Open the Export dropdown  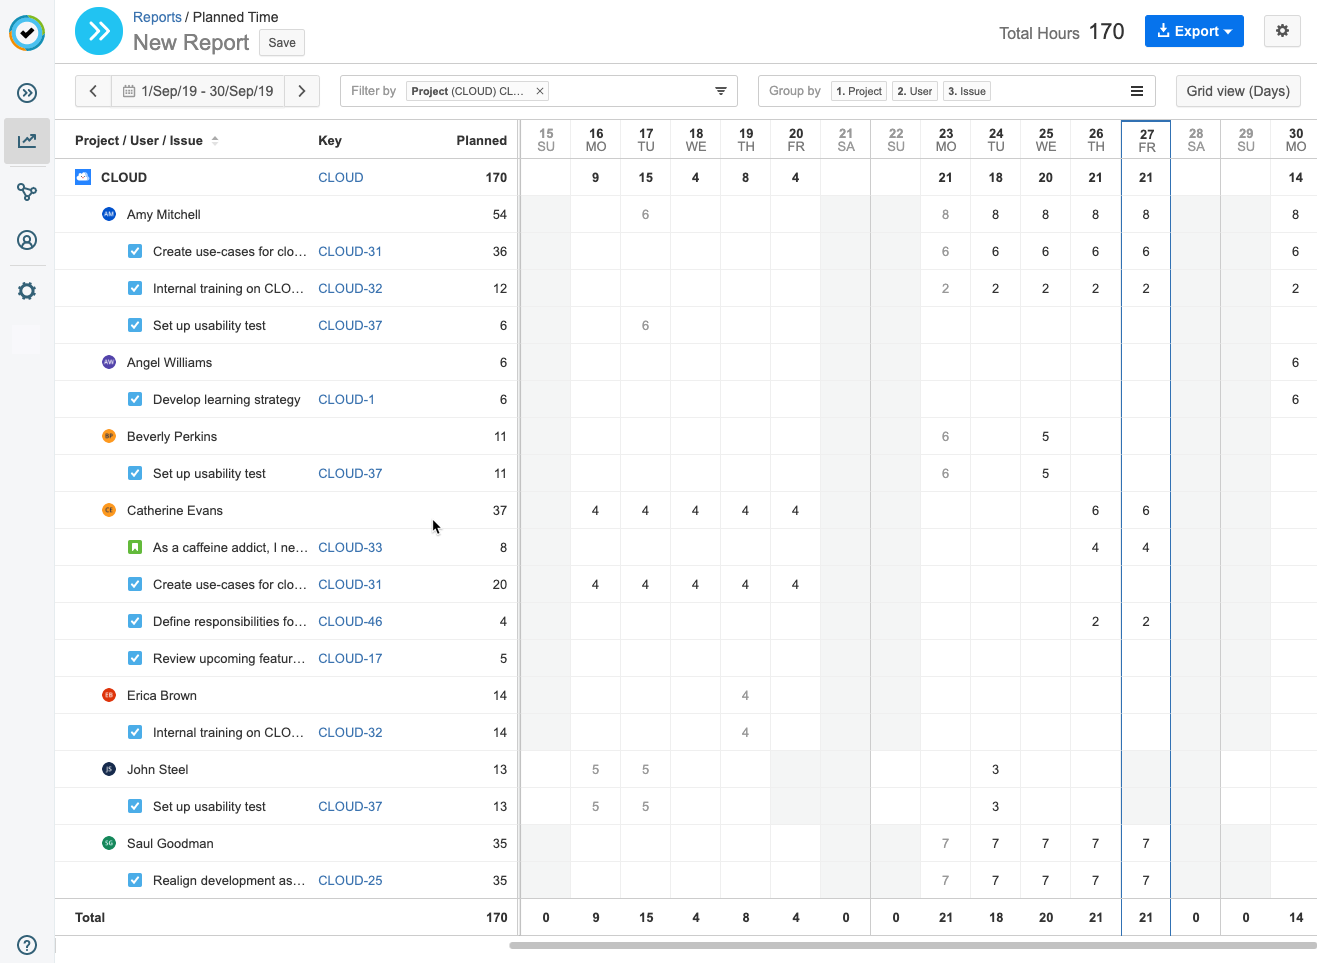click(1194, 31)
